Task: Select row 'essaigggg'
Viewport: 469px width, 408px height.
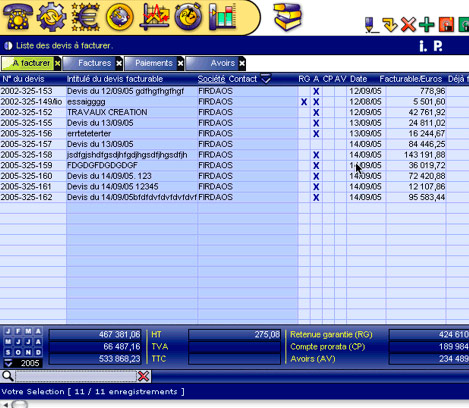Action: point(86,102)
